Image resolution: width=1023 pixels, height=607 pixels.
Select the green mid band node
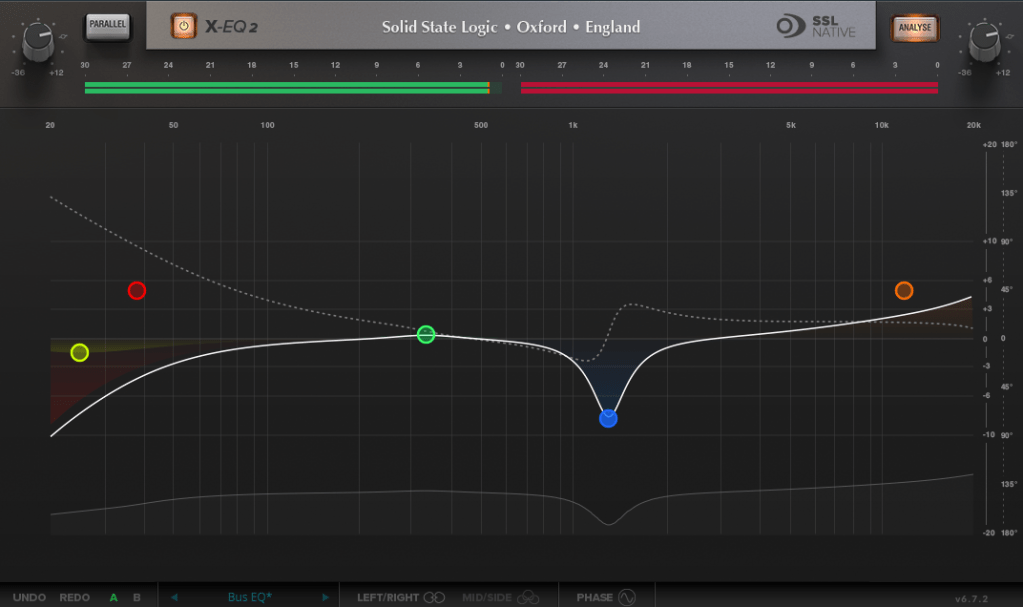(426, 334)
